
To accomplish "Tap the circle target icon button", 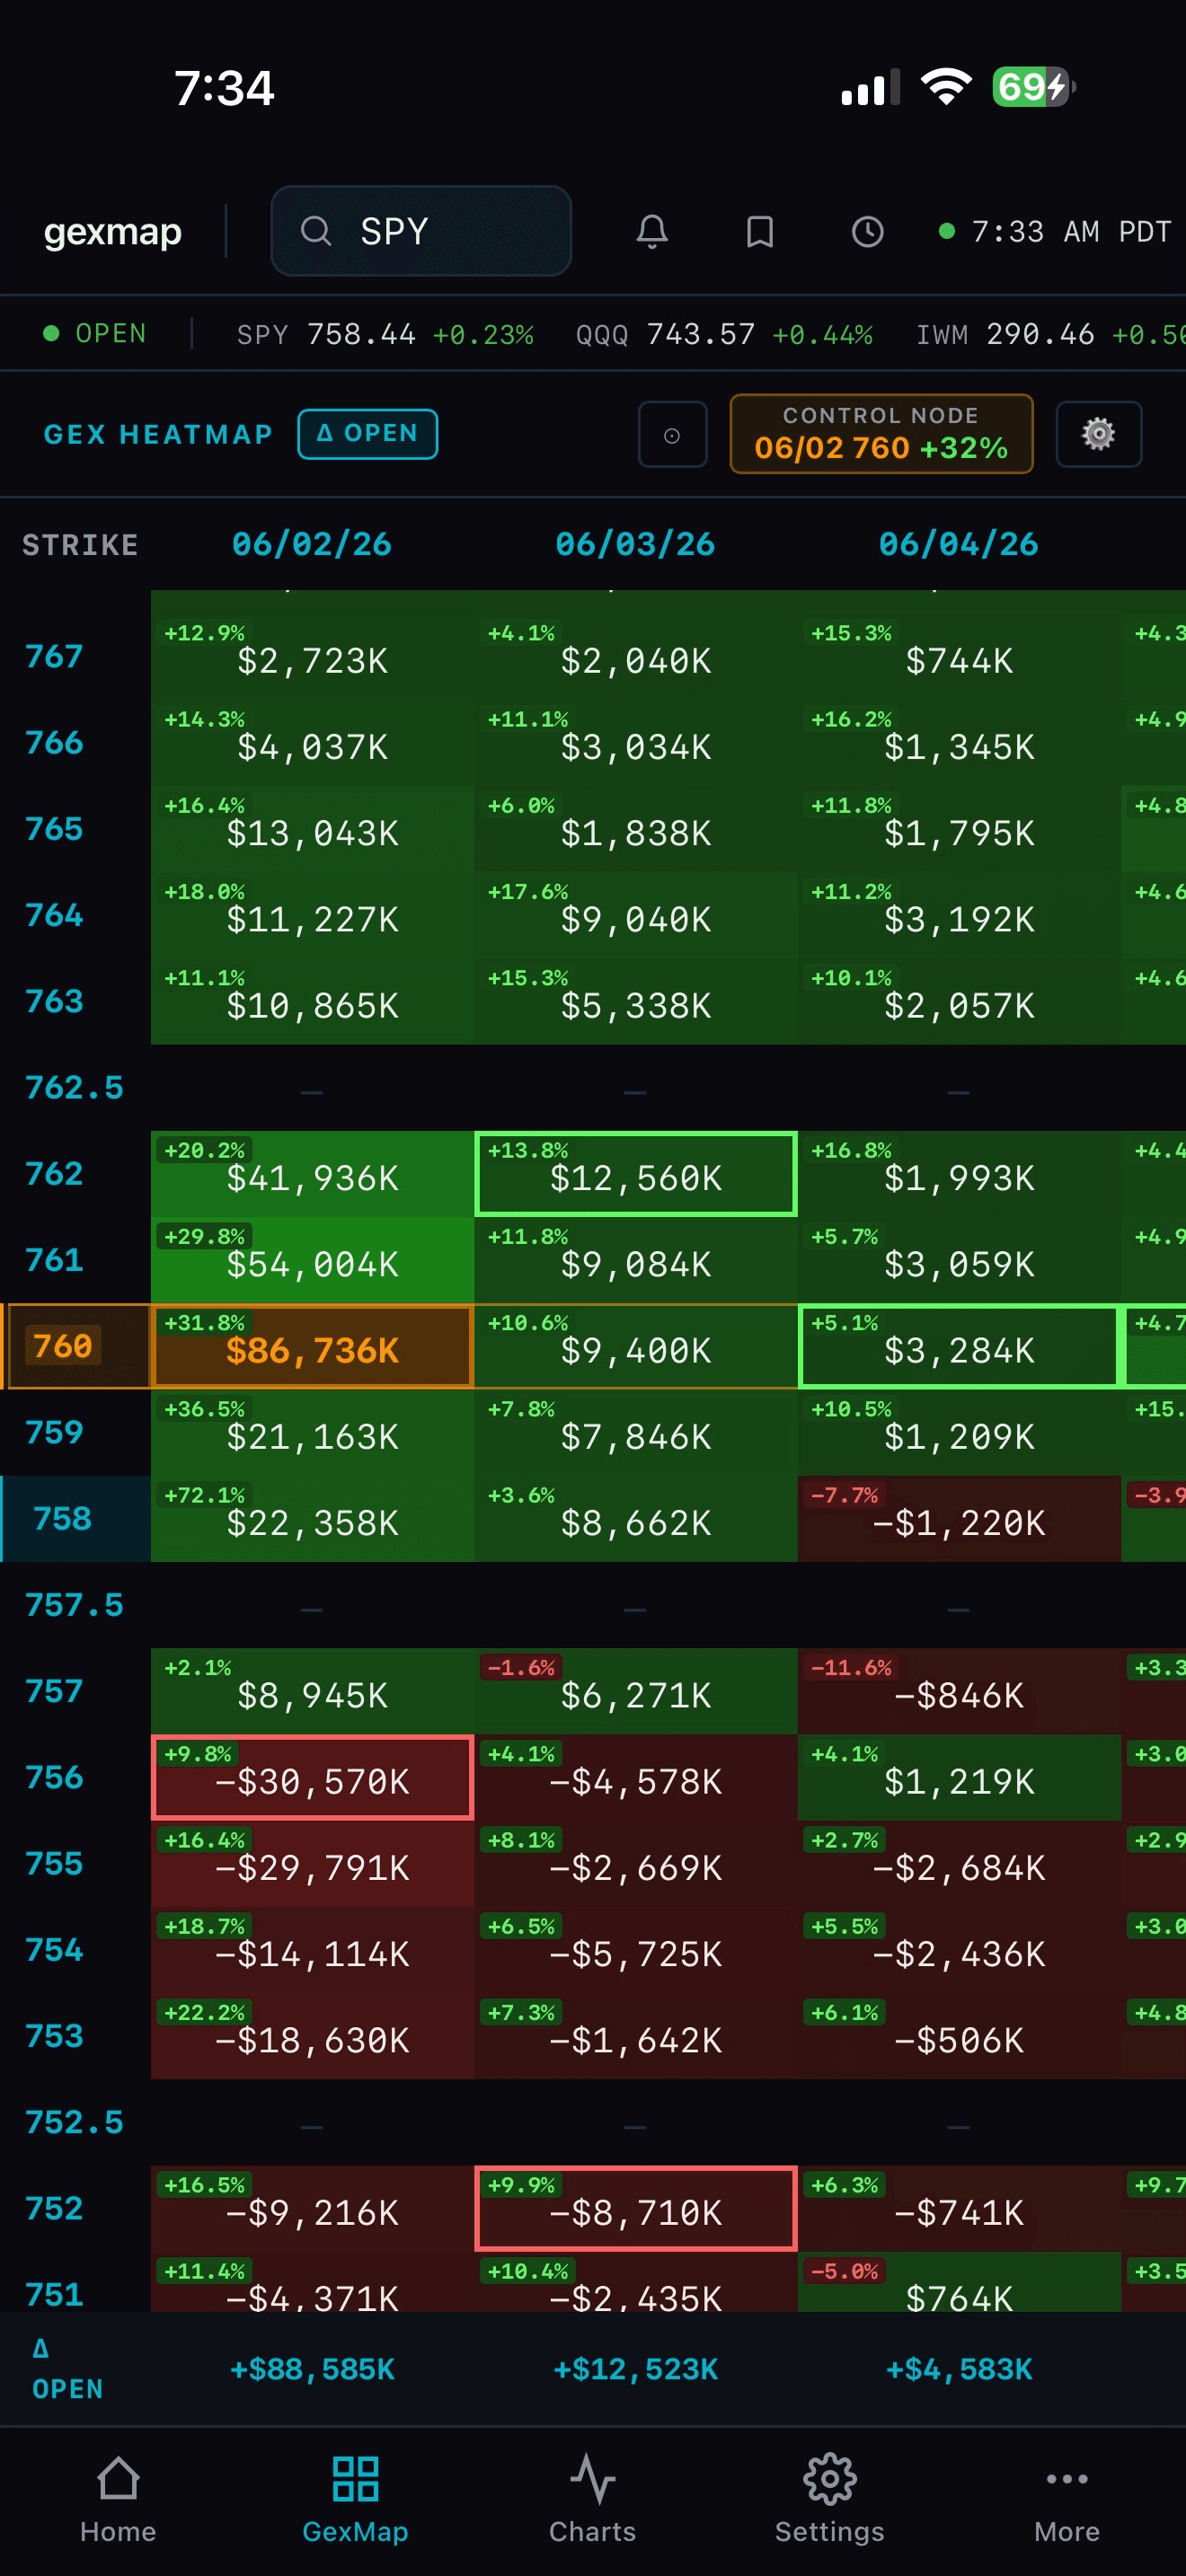I will 673,434.
